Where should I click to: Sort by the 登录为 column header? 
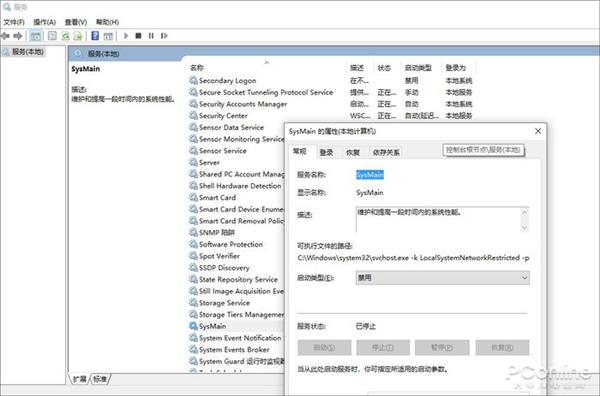tap(455, 68)
